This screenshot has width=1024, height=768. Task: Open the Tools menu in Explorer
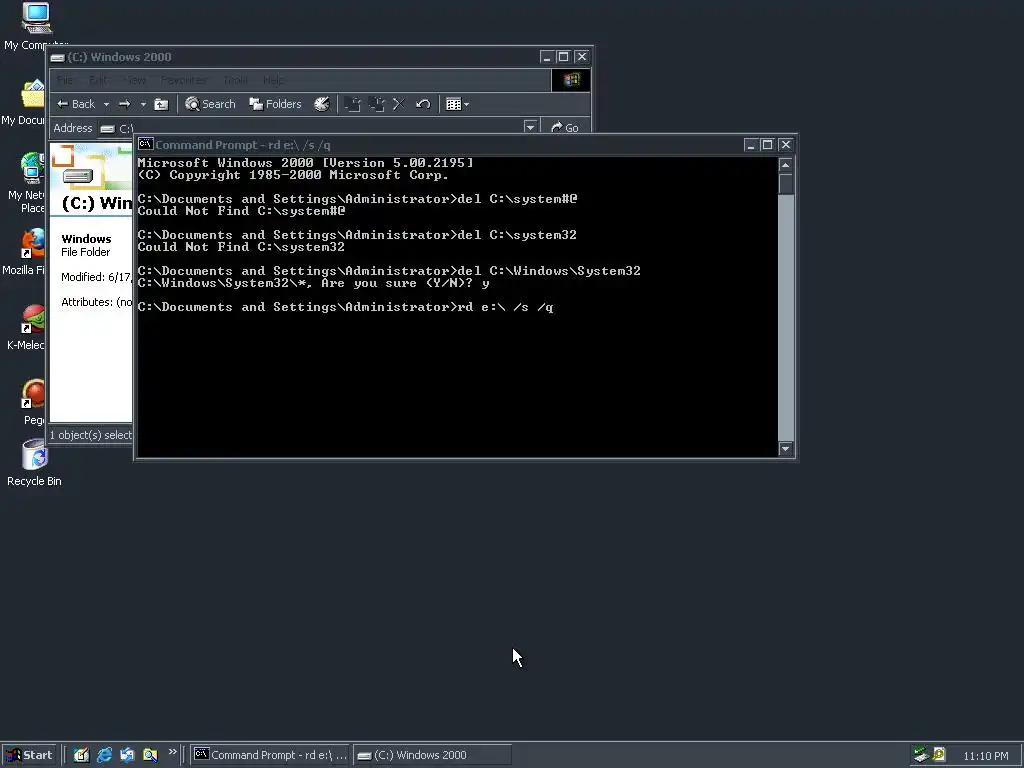point(235,80)
